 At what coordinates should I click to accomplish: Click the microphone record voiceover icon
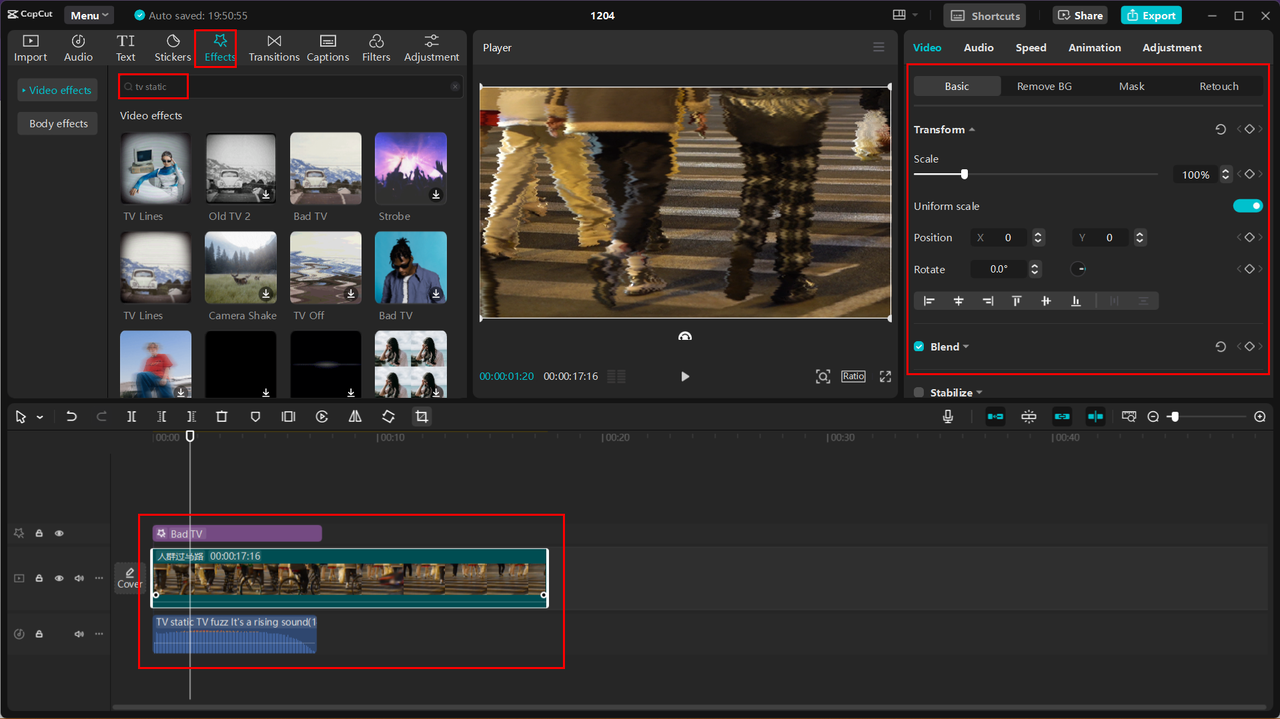(948, 417)
